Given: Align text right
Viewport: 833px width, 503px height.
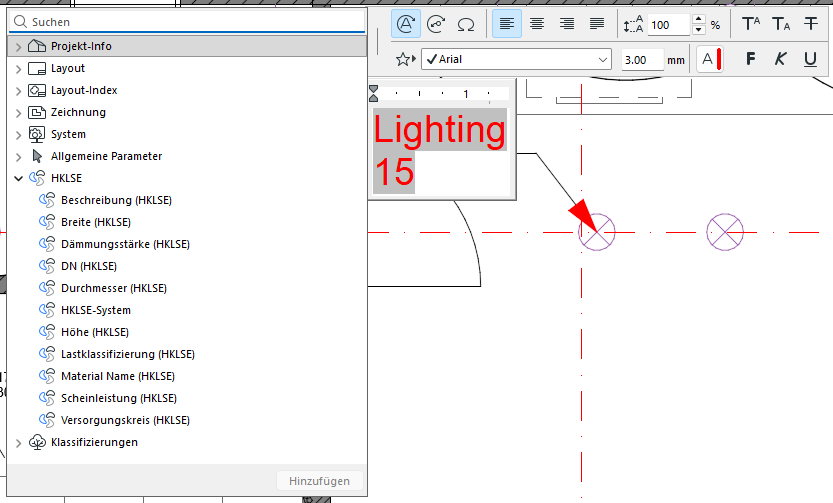Looking at the screenshot, I should (x=567, y=24).
